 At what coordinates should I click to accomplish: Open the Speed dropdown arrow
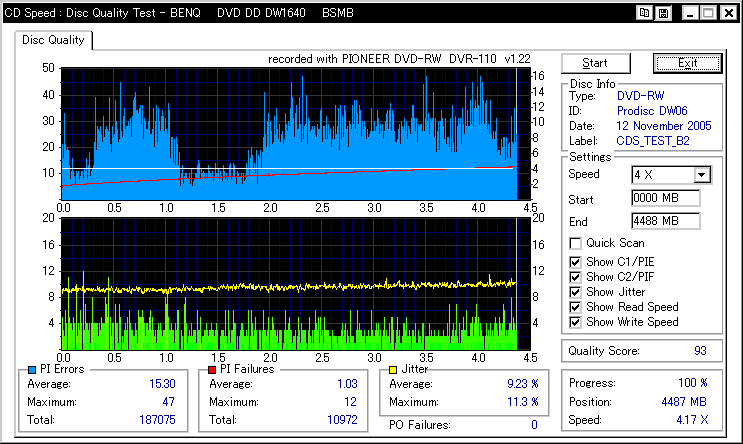[702, 175]
